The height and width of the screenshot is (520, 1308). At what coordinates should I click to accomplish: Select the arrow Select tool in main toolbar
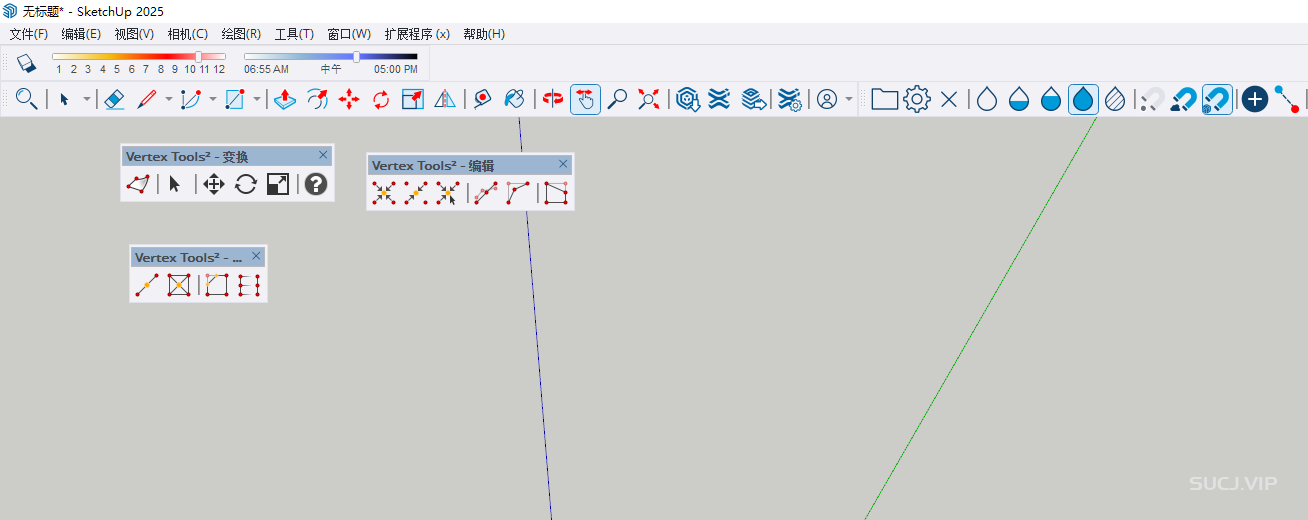point(64,99)
